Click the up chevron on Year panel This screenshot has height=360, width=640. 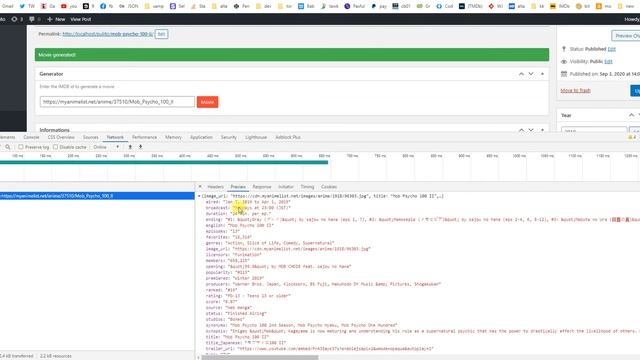point(631,115)
